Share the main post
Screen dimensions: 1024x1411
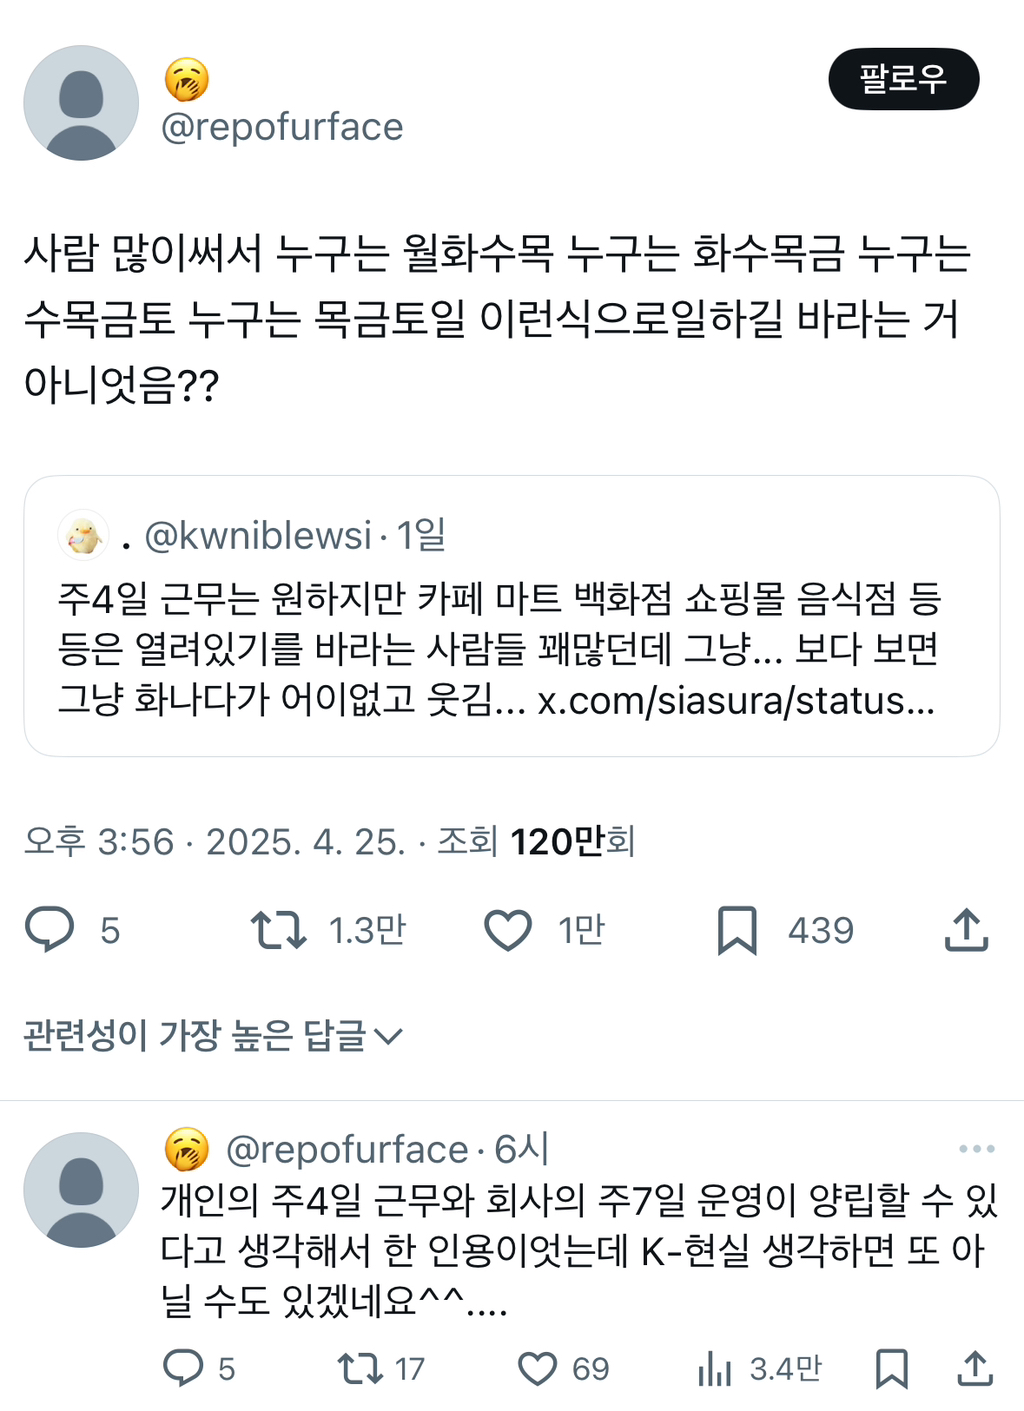point(966,929)
